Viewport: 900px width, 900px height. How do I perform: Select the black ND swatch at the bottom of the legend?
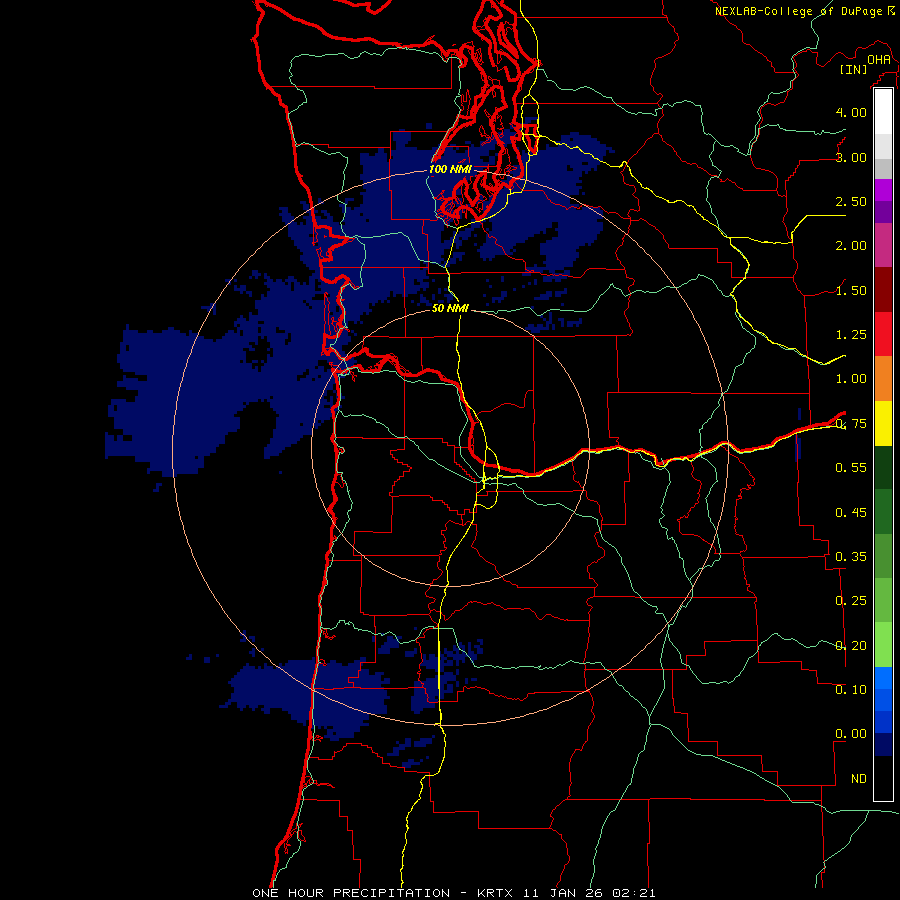pos(883,778)
